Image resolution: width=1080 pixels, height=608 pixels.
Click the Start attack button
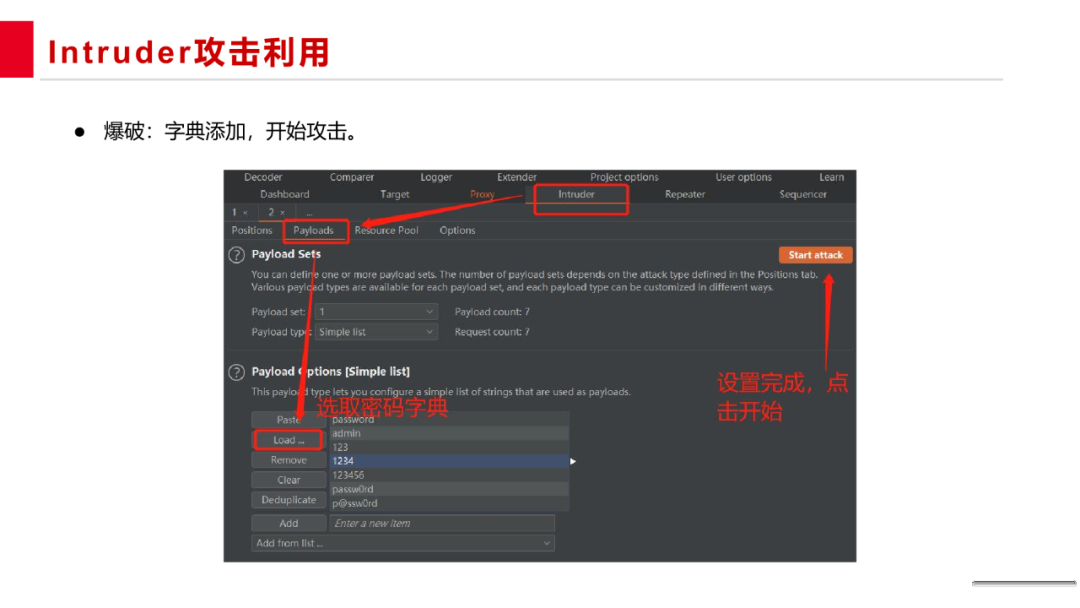816,255
